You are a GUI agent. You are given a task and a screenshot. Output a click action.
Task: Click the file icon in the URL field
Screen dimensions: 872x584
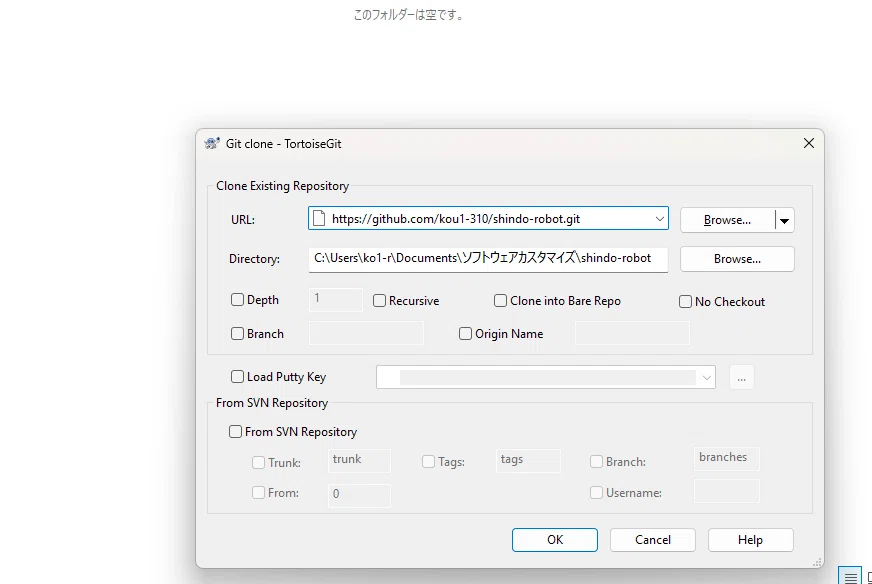click(319, 219)
